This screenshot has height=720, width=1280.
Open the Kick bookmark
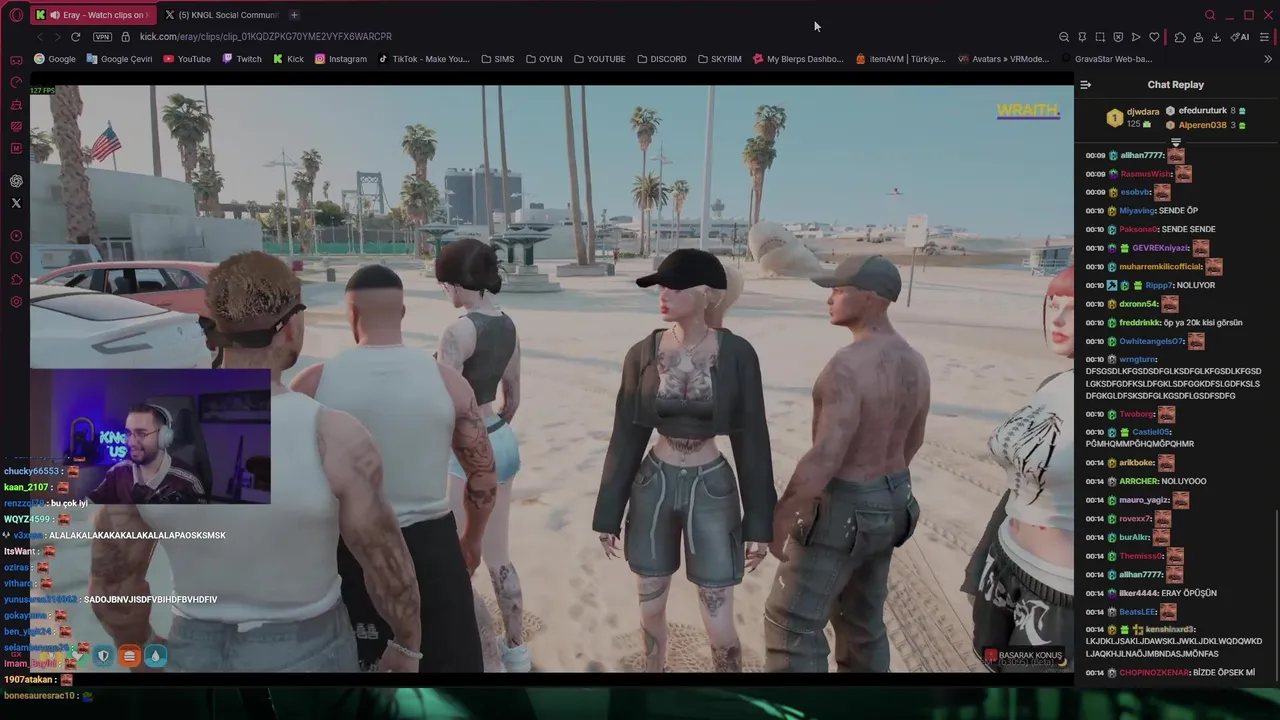click(288, 59)
